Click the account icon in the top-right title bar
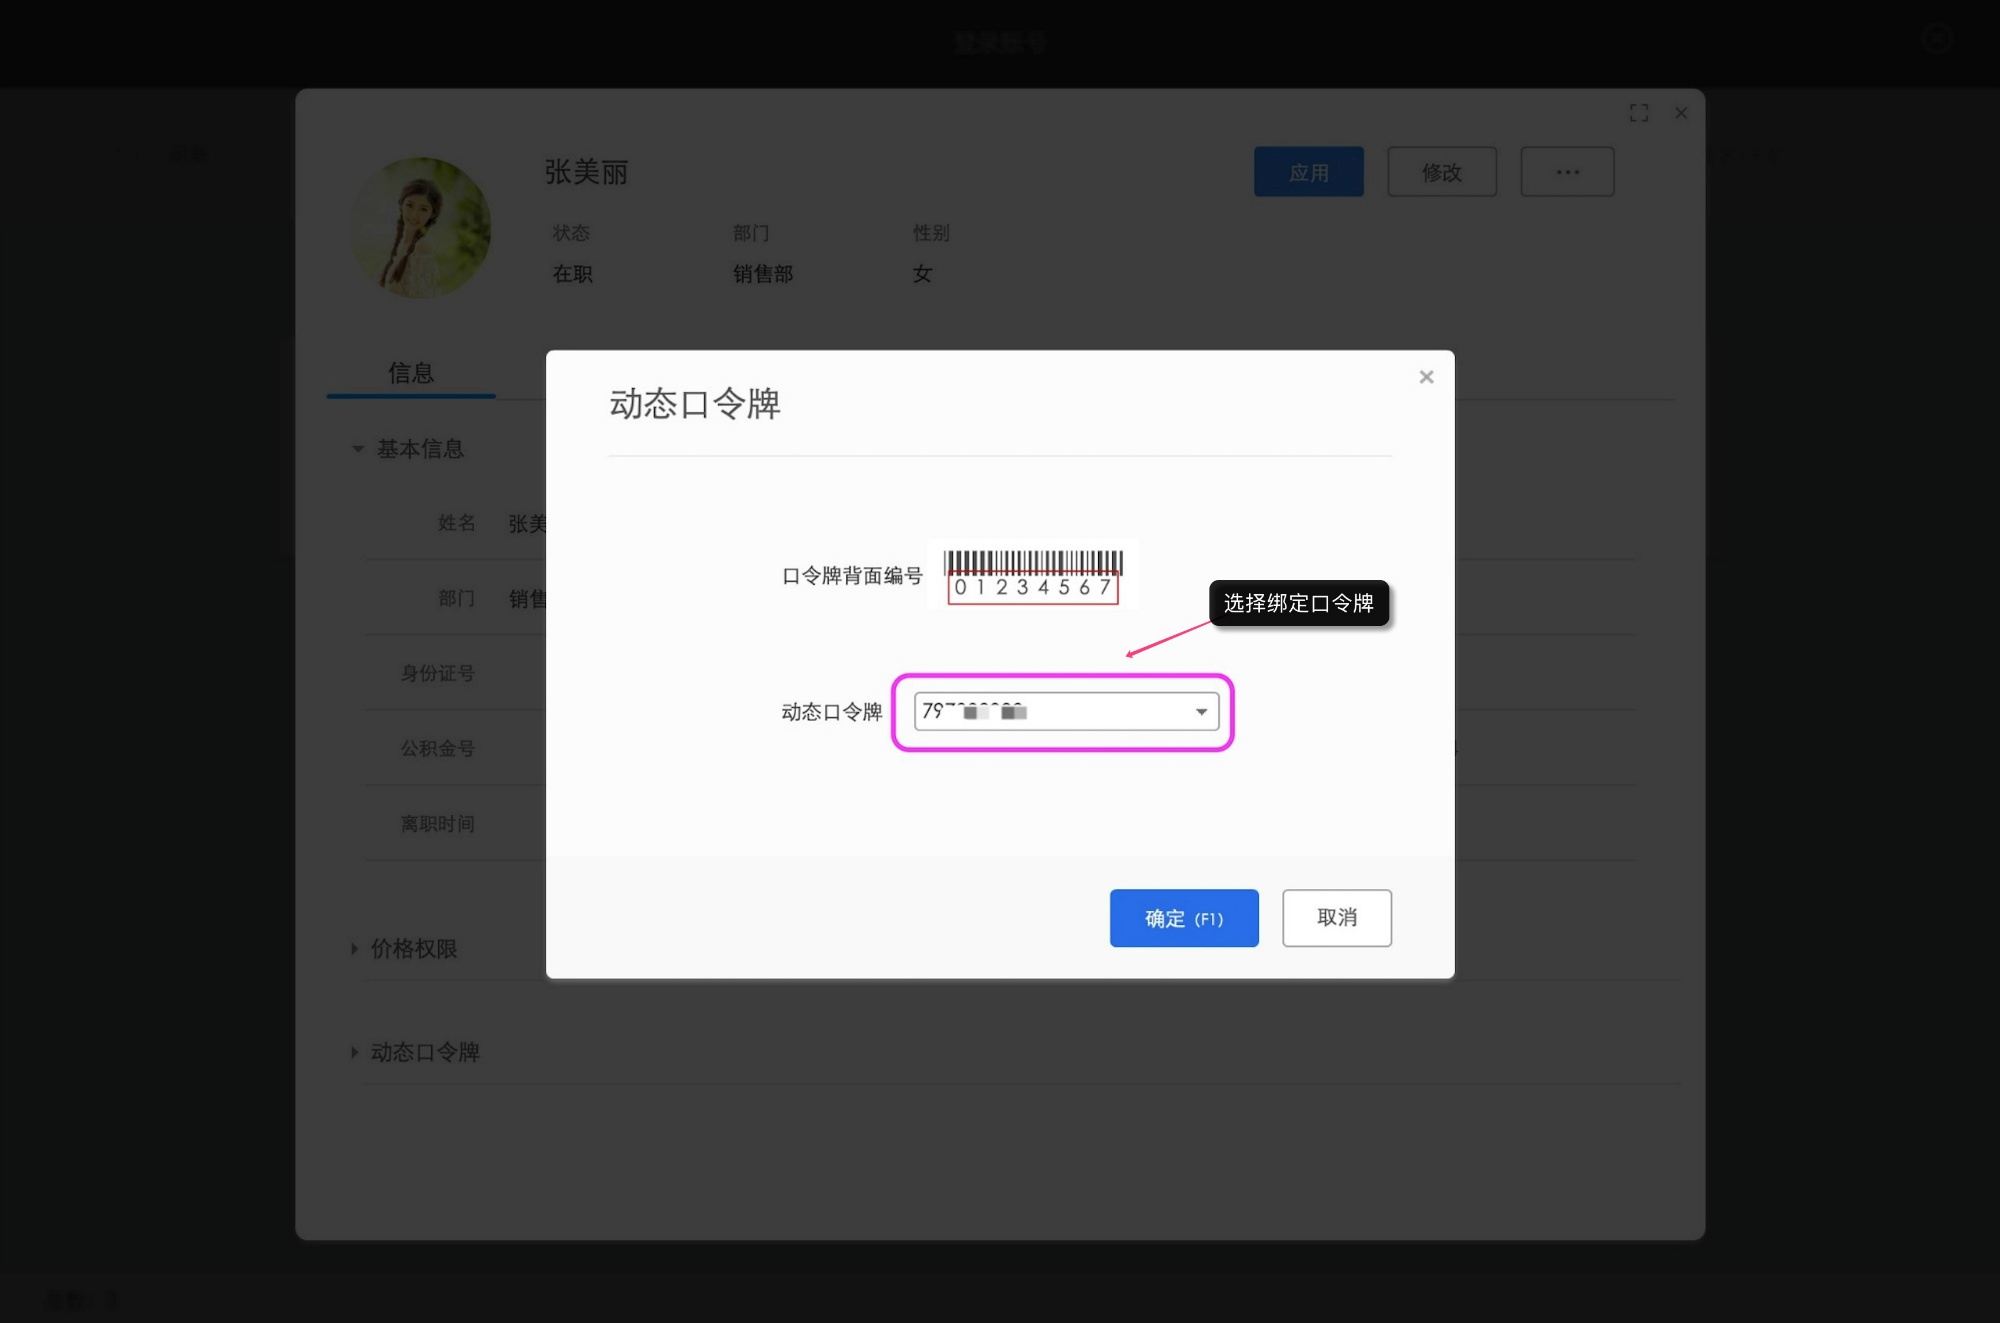 [1936, 40]
